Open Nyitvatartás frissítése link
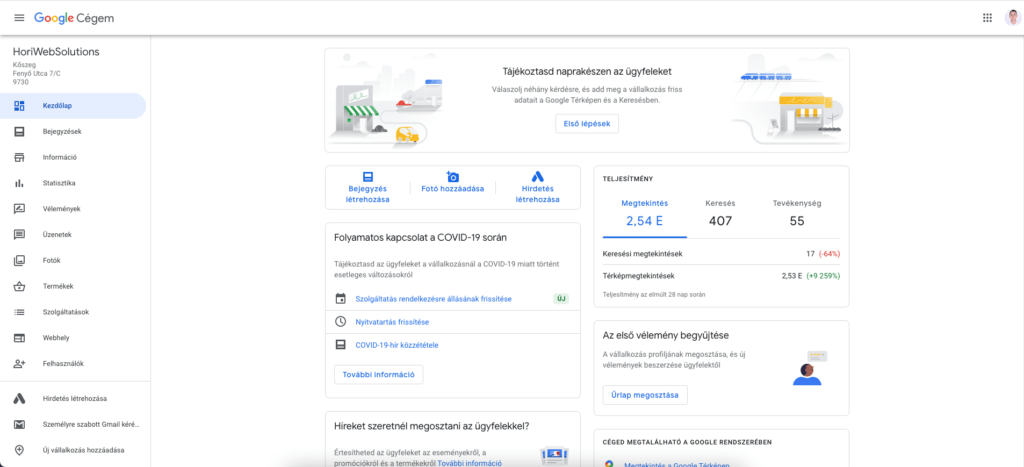The image size is (1024, 467). pyautogui.click(x=392, y=322)
